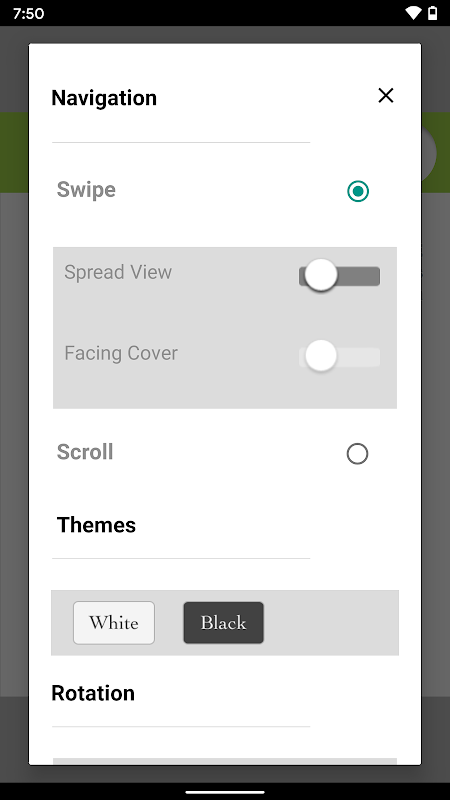The height and width of the screenshot is (800, 450).
Task: Toggle the Spread View switch
Action: pos(339,276)
